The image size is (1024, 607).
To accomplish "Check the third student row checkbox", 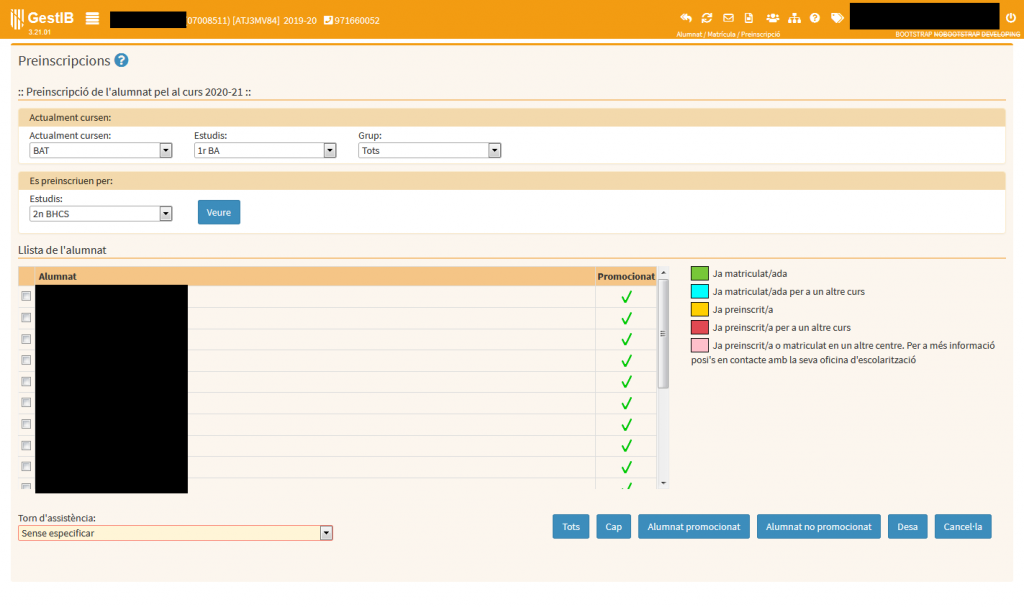I will pos(26,339).
